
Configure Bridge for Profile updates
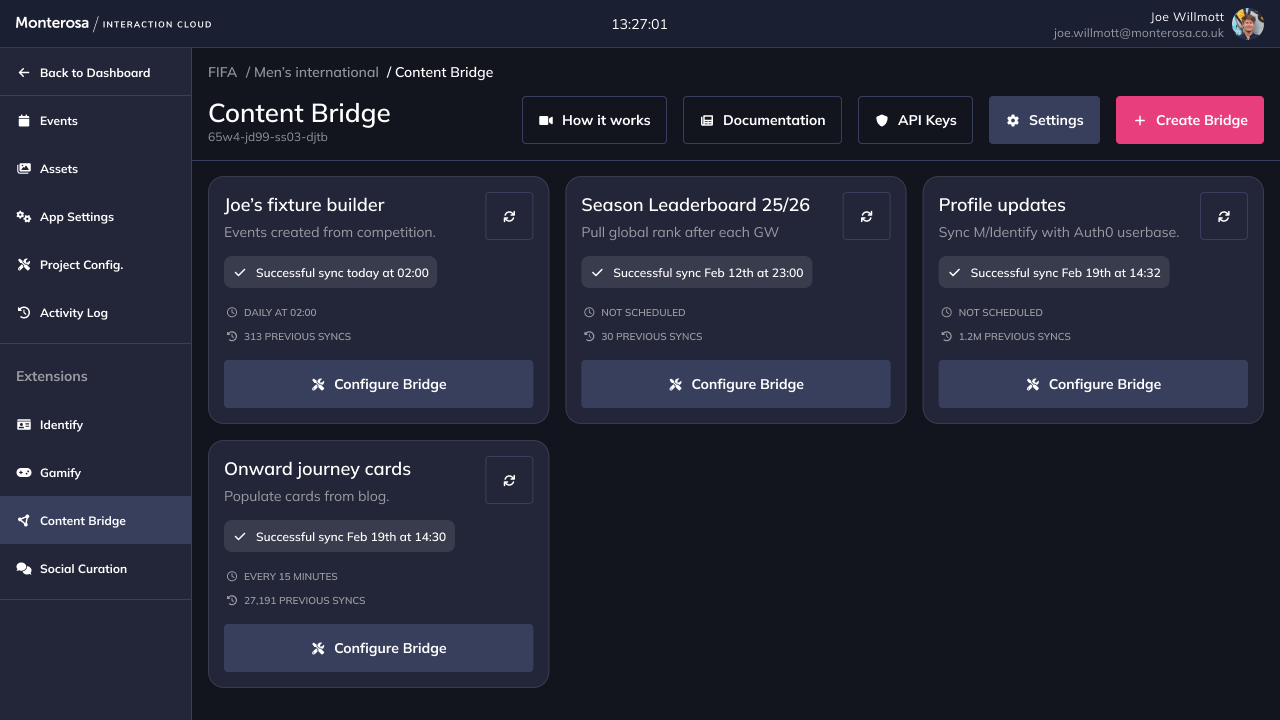(1093, 384)
